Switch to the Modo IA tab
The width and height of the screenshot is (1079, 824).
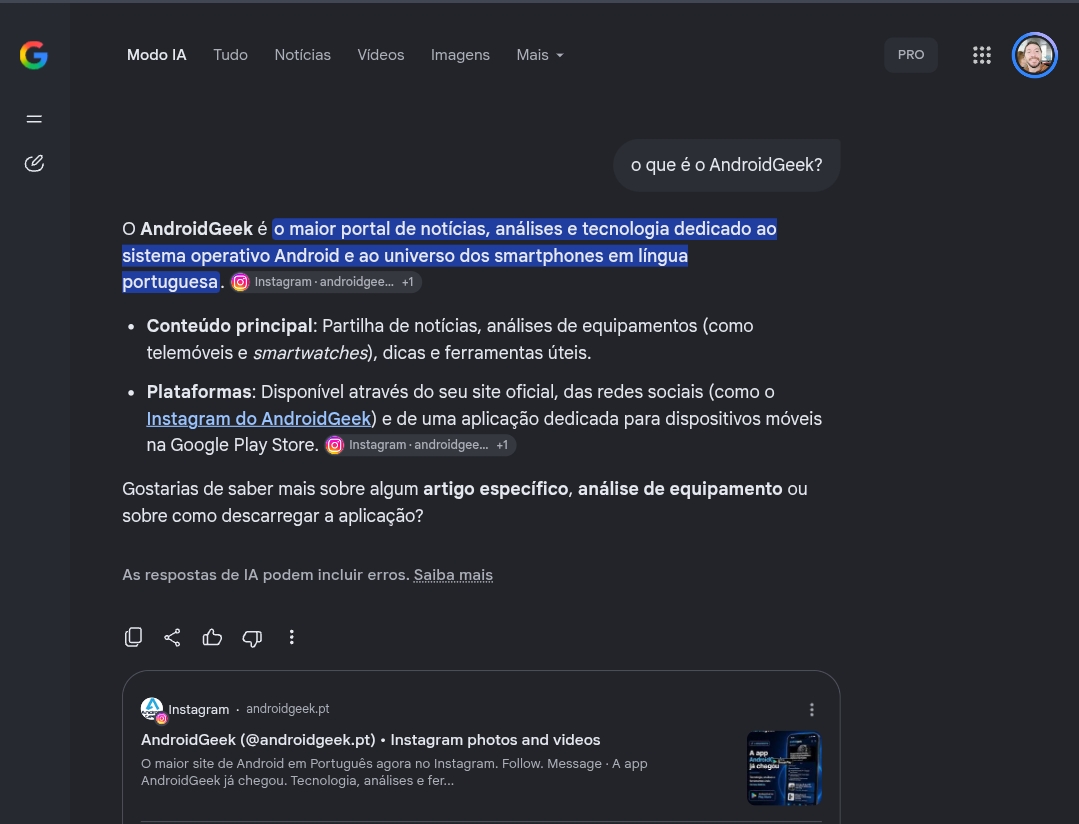coord(157,55)
